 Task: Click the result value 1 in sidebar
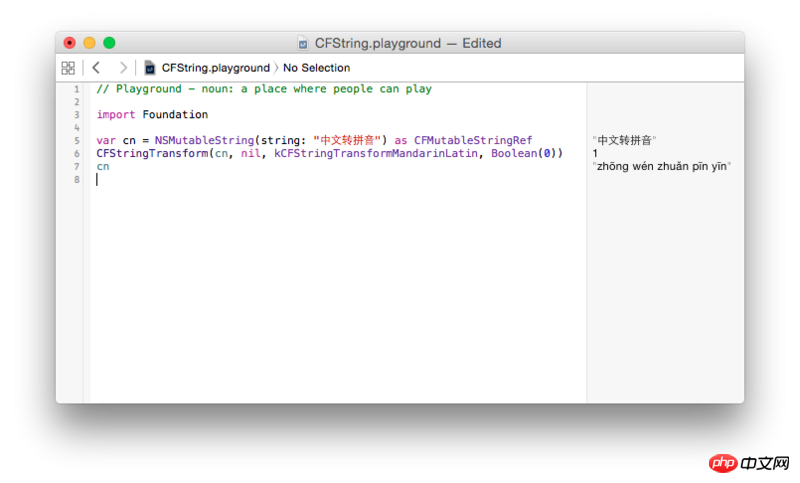pos(595,153)
